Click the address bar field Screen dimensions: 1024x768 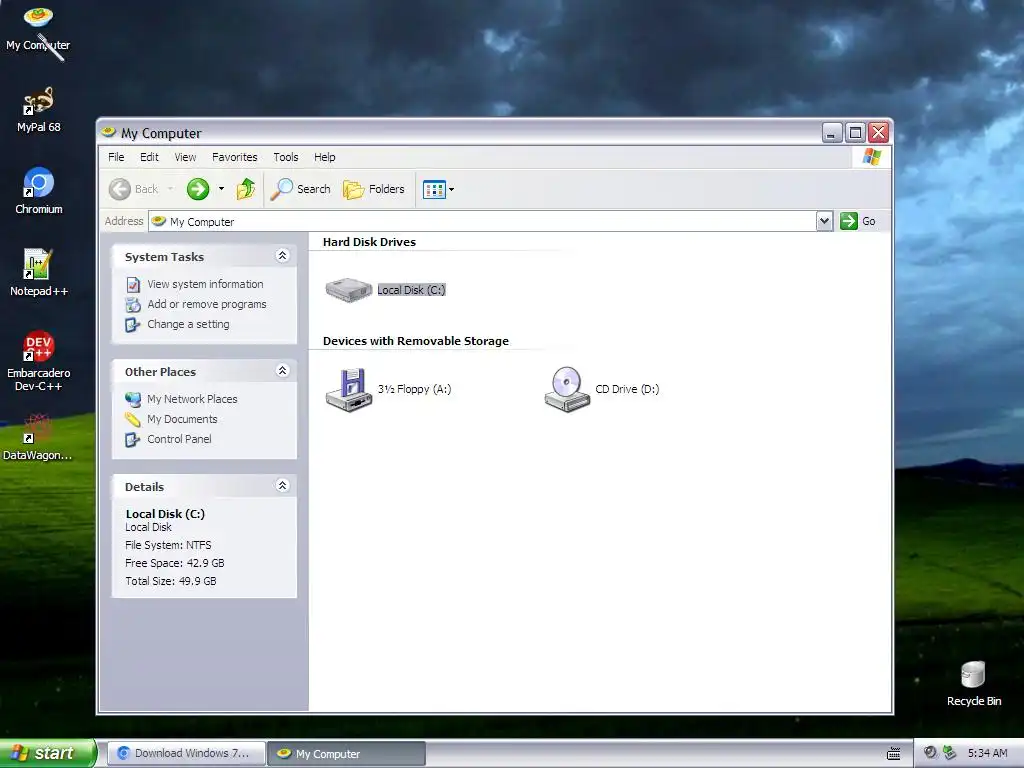tap(483, 221)
